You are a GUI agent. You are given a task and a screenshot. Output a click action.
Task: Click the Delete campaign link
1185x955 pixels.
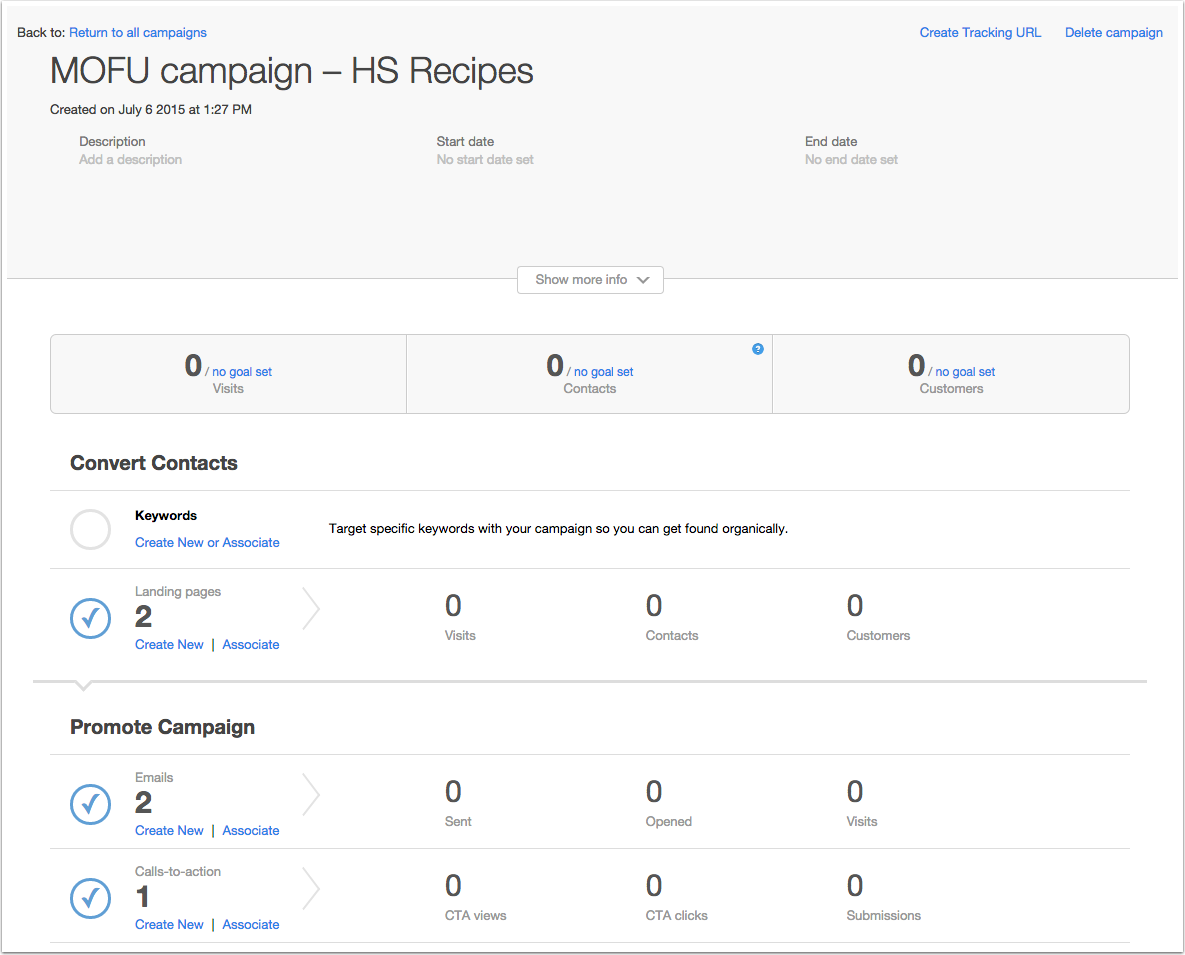(1114, 32)
